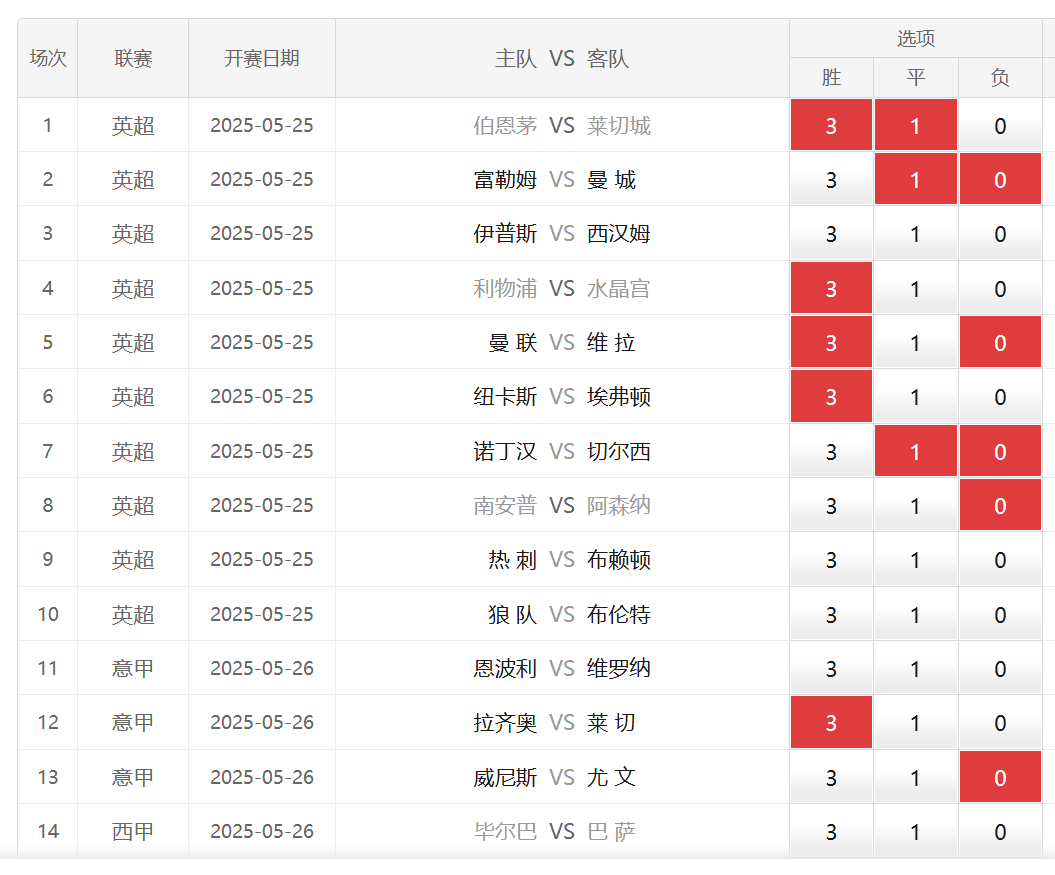This screenshot has width=1055, height=875.
Task: Select draw (1) for 南安普 VS 阿森纳
Action: tap(916, 505)
